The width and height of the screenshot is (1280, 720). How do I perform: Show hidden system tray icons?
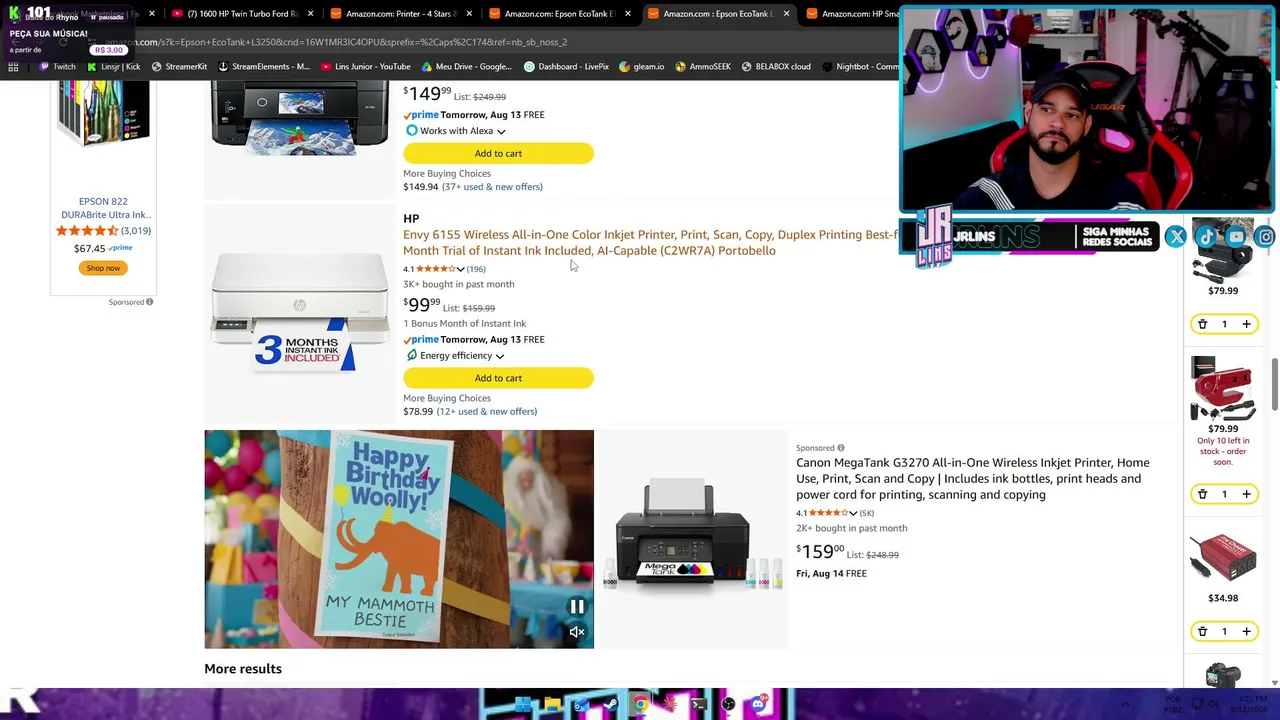pyautogui.click(x=1125, y=705)
